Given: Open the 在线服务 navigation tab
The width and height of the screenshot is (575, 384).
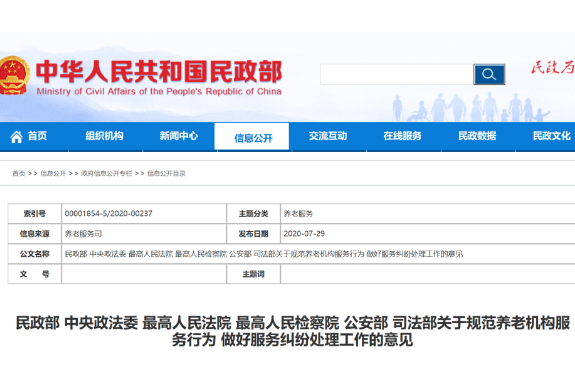Looking at the screenshot, I should 403,136.
